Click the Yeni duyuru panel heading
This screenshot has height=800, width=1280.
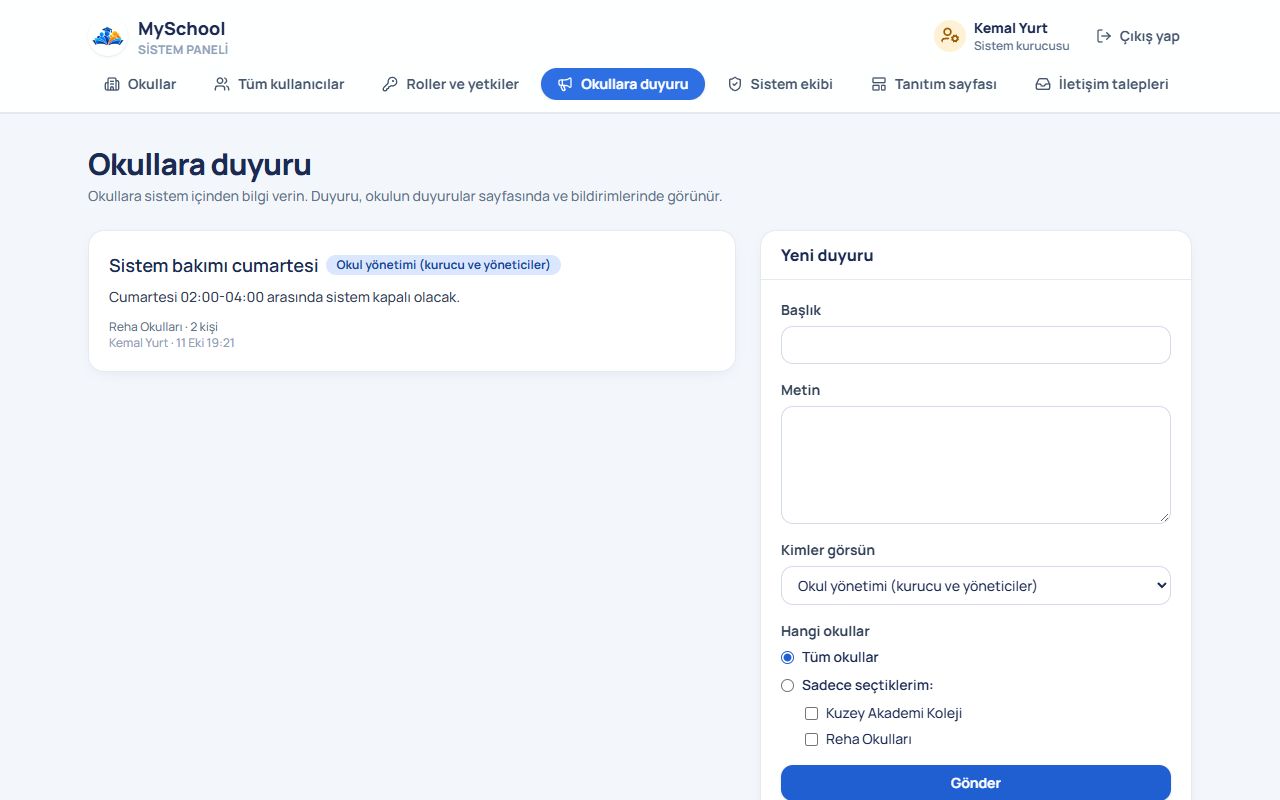827,255
